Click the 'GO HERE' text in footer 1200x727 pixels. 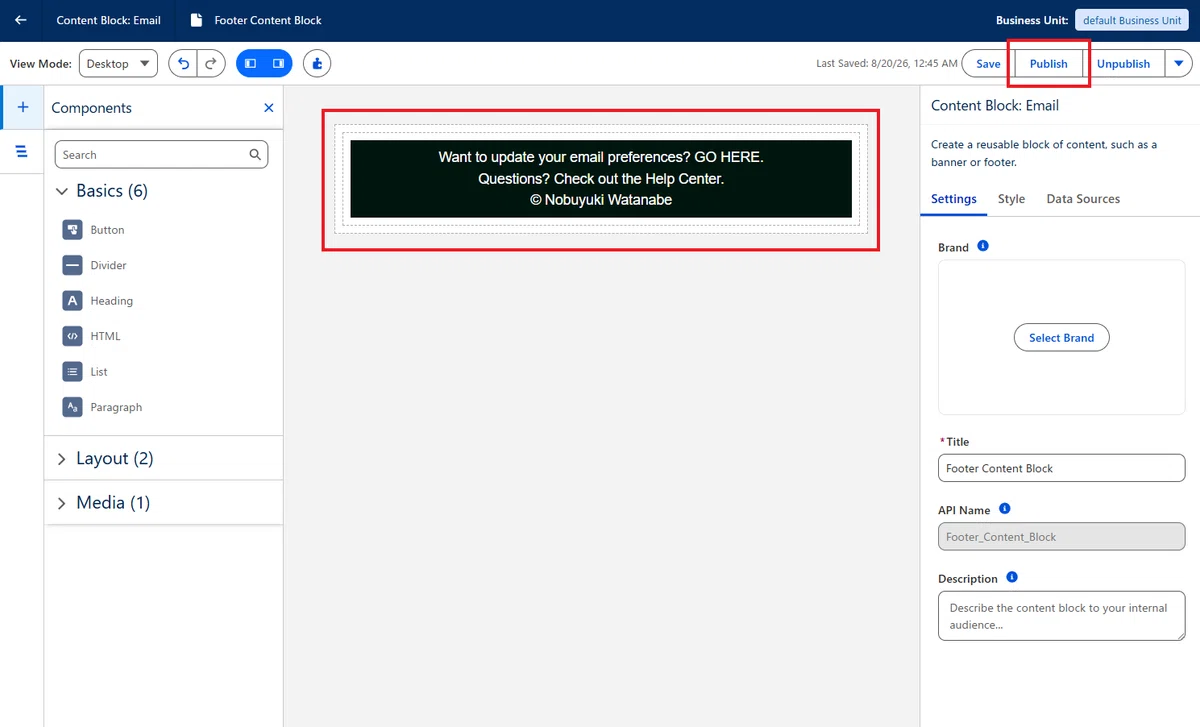pos(729,157)
